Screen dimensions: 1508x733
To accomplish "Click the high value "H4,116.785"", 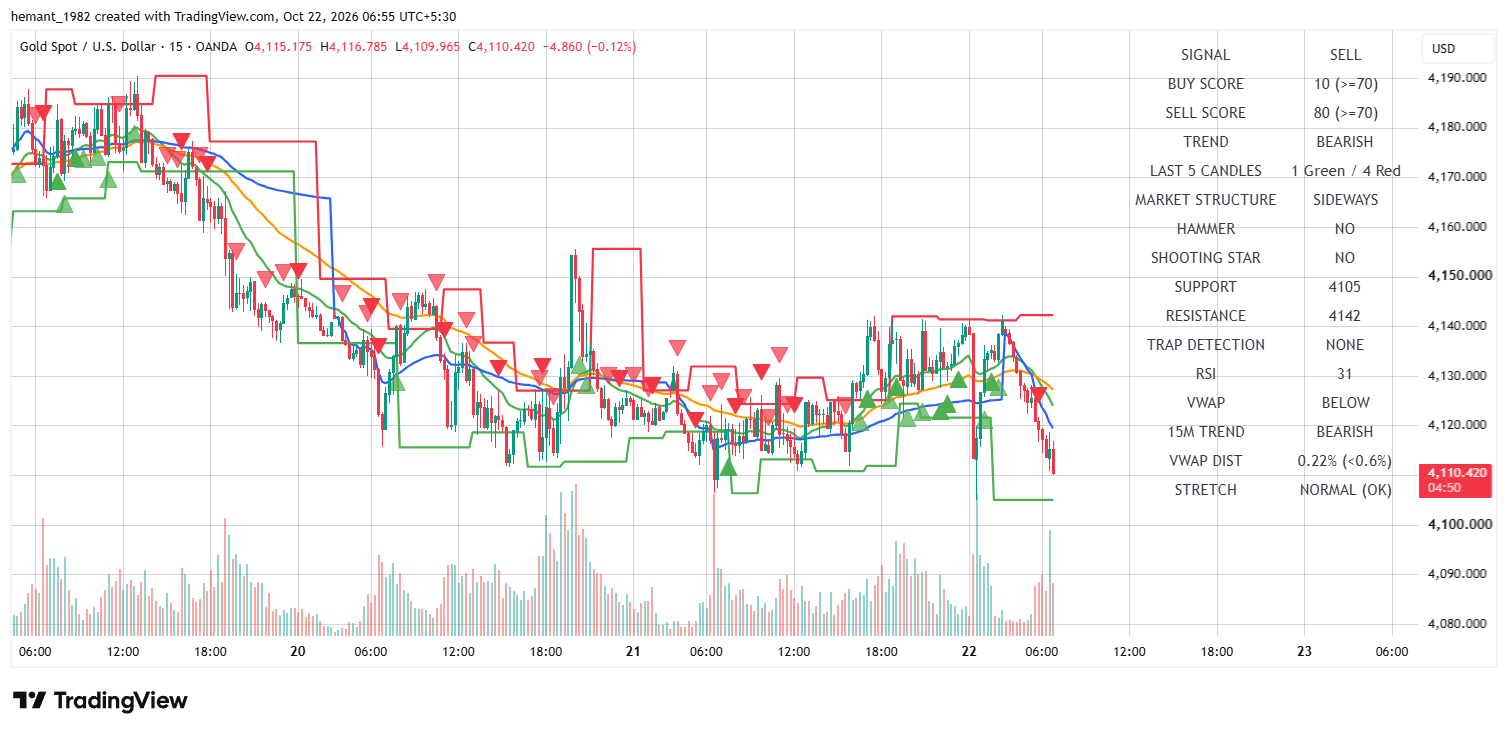I will (x=353, y=46).
